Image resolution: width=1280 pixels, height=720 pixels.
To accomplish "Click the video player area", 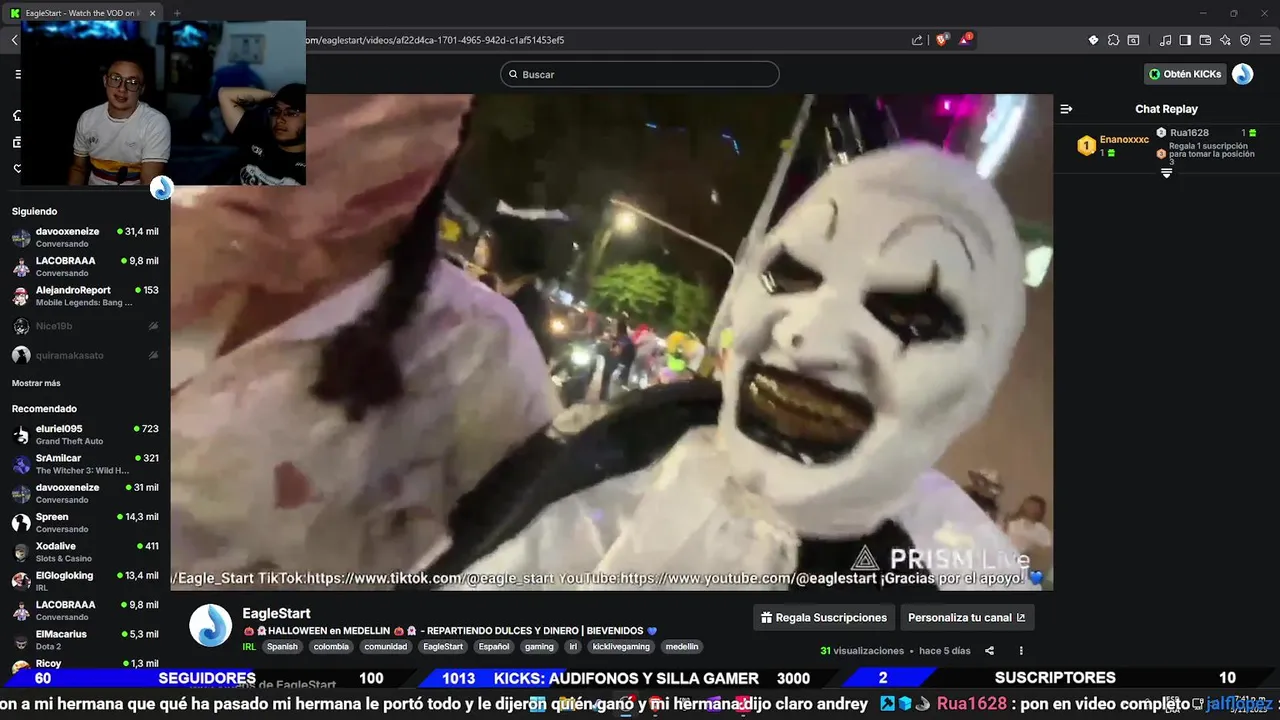I will 611,342.
